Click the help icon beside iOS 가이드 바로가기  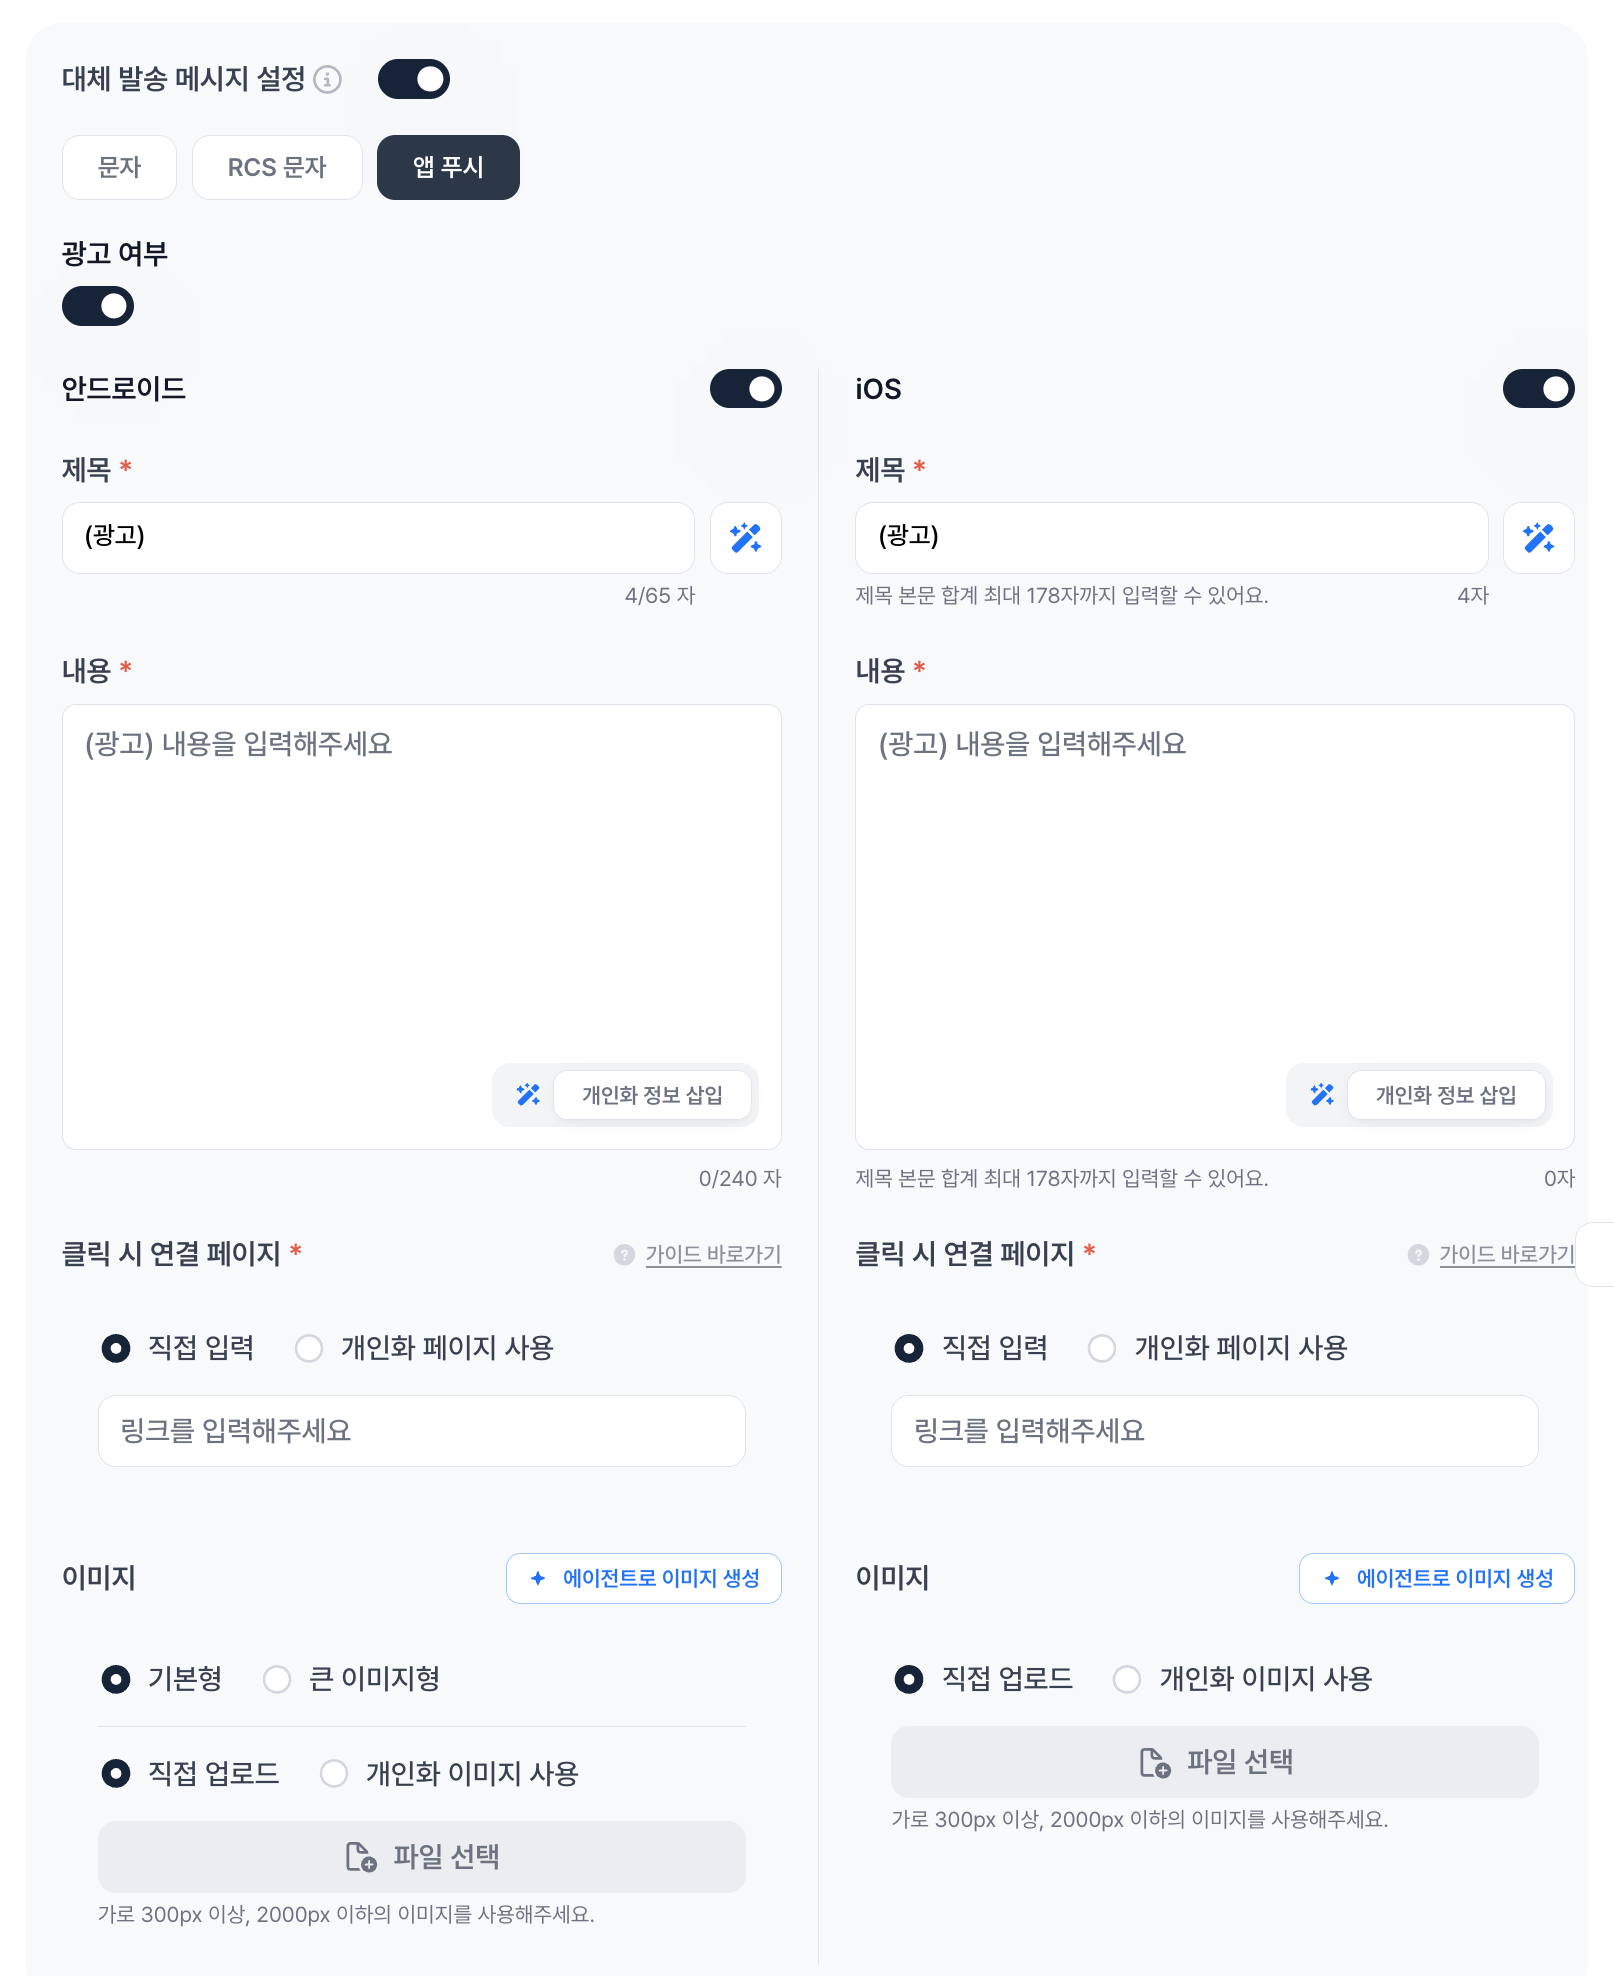(x=1418, y=1254)
